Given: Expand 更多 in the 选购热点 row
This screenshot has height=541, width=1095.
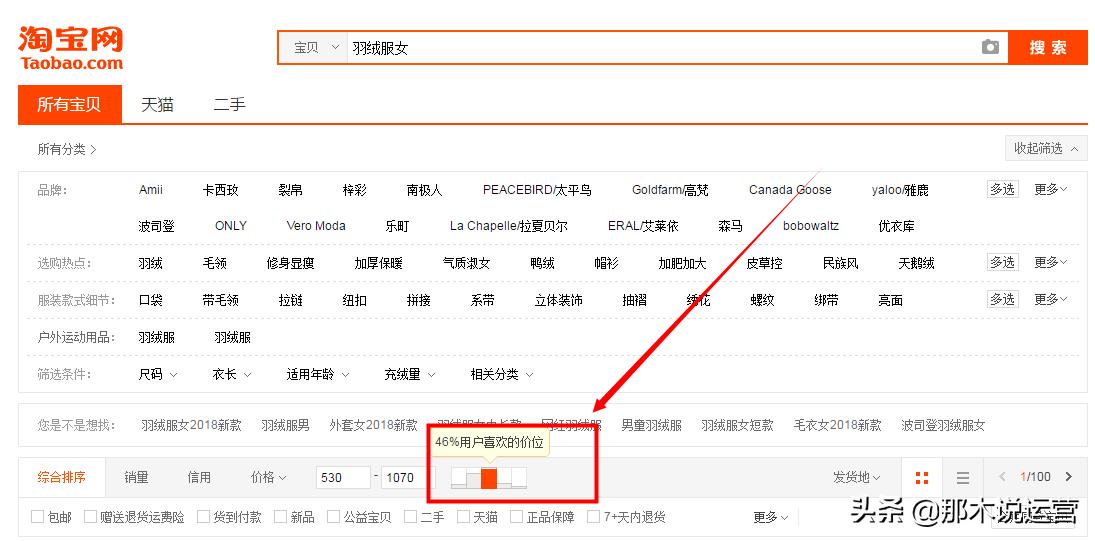Looking at the screenshot, I should (x=1051, y=262).
